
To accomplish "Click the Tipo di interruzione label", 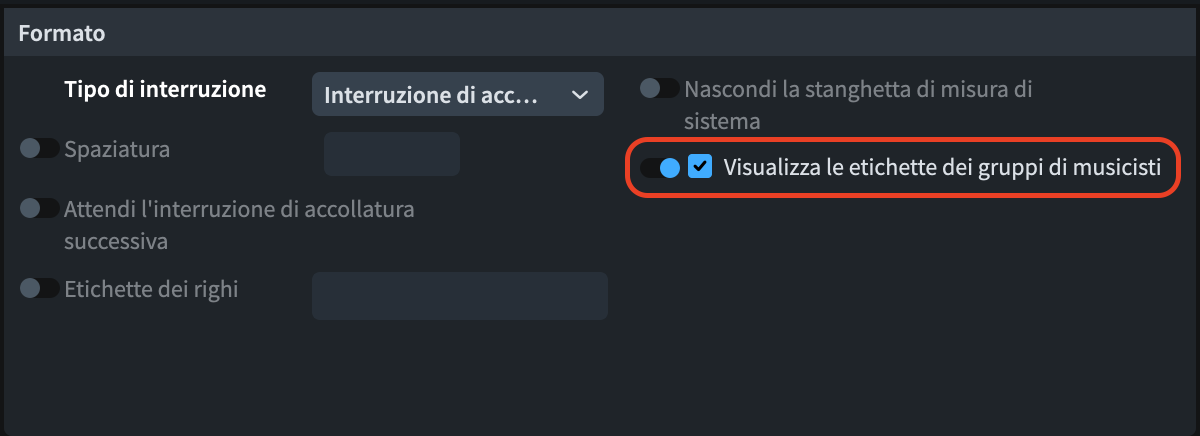I will click(165, 89).
